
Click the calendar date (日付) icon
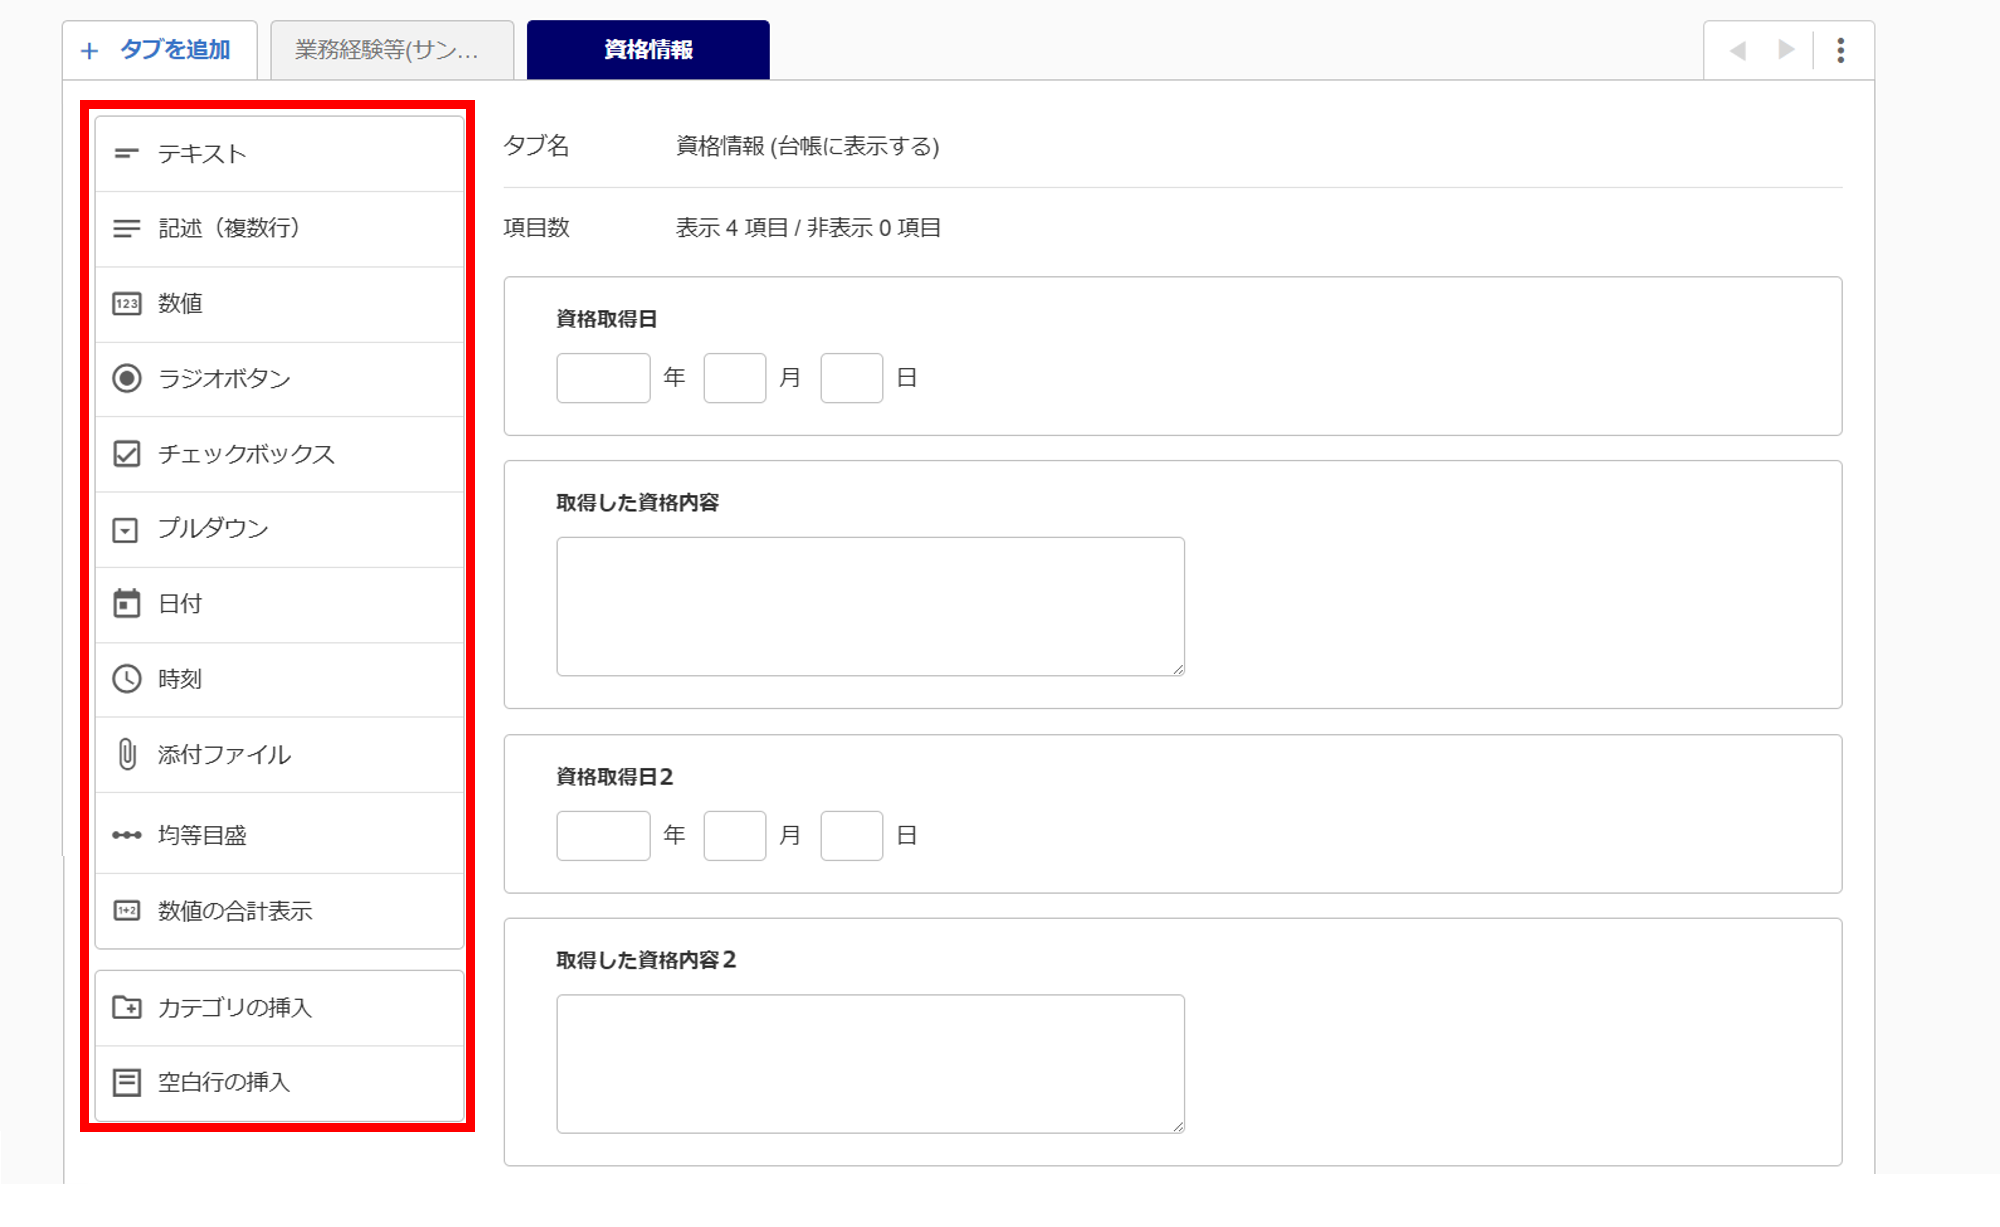[126, 604]
